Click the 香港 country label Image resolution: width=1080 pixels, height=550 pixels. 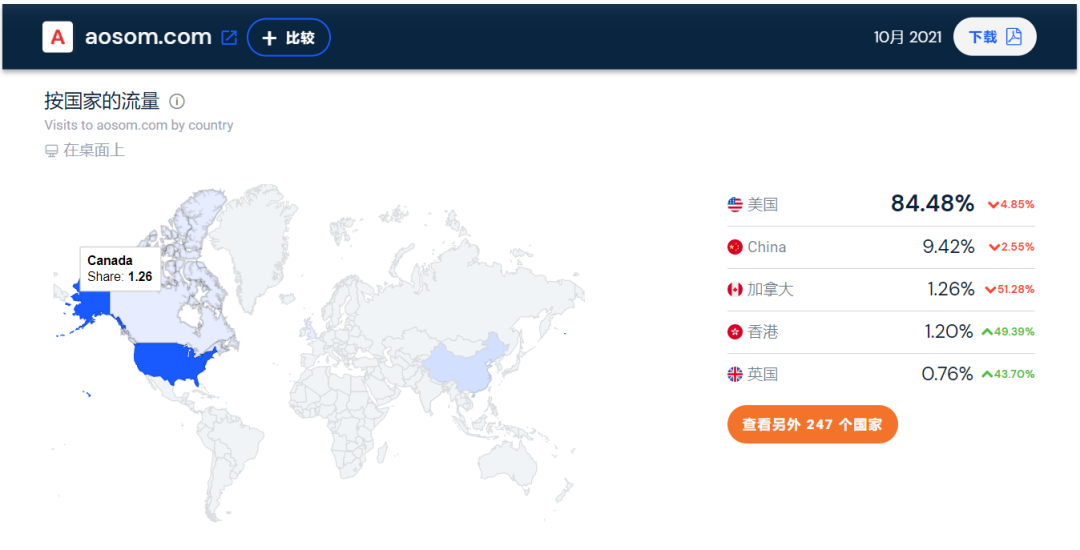pos(762,332)
